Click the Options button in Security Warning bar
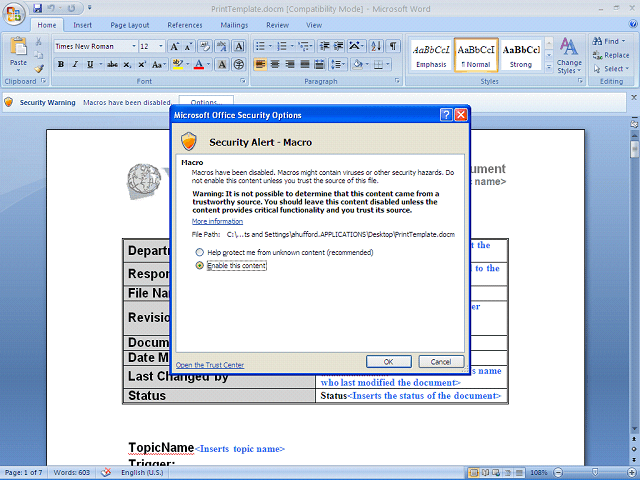This screenshot has width=640, height=480. click(x=207, y=101)
